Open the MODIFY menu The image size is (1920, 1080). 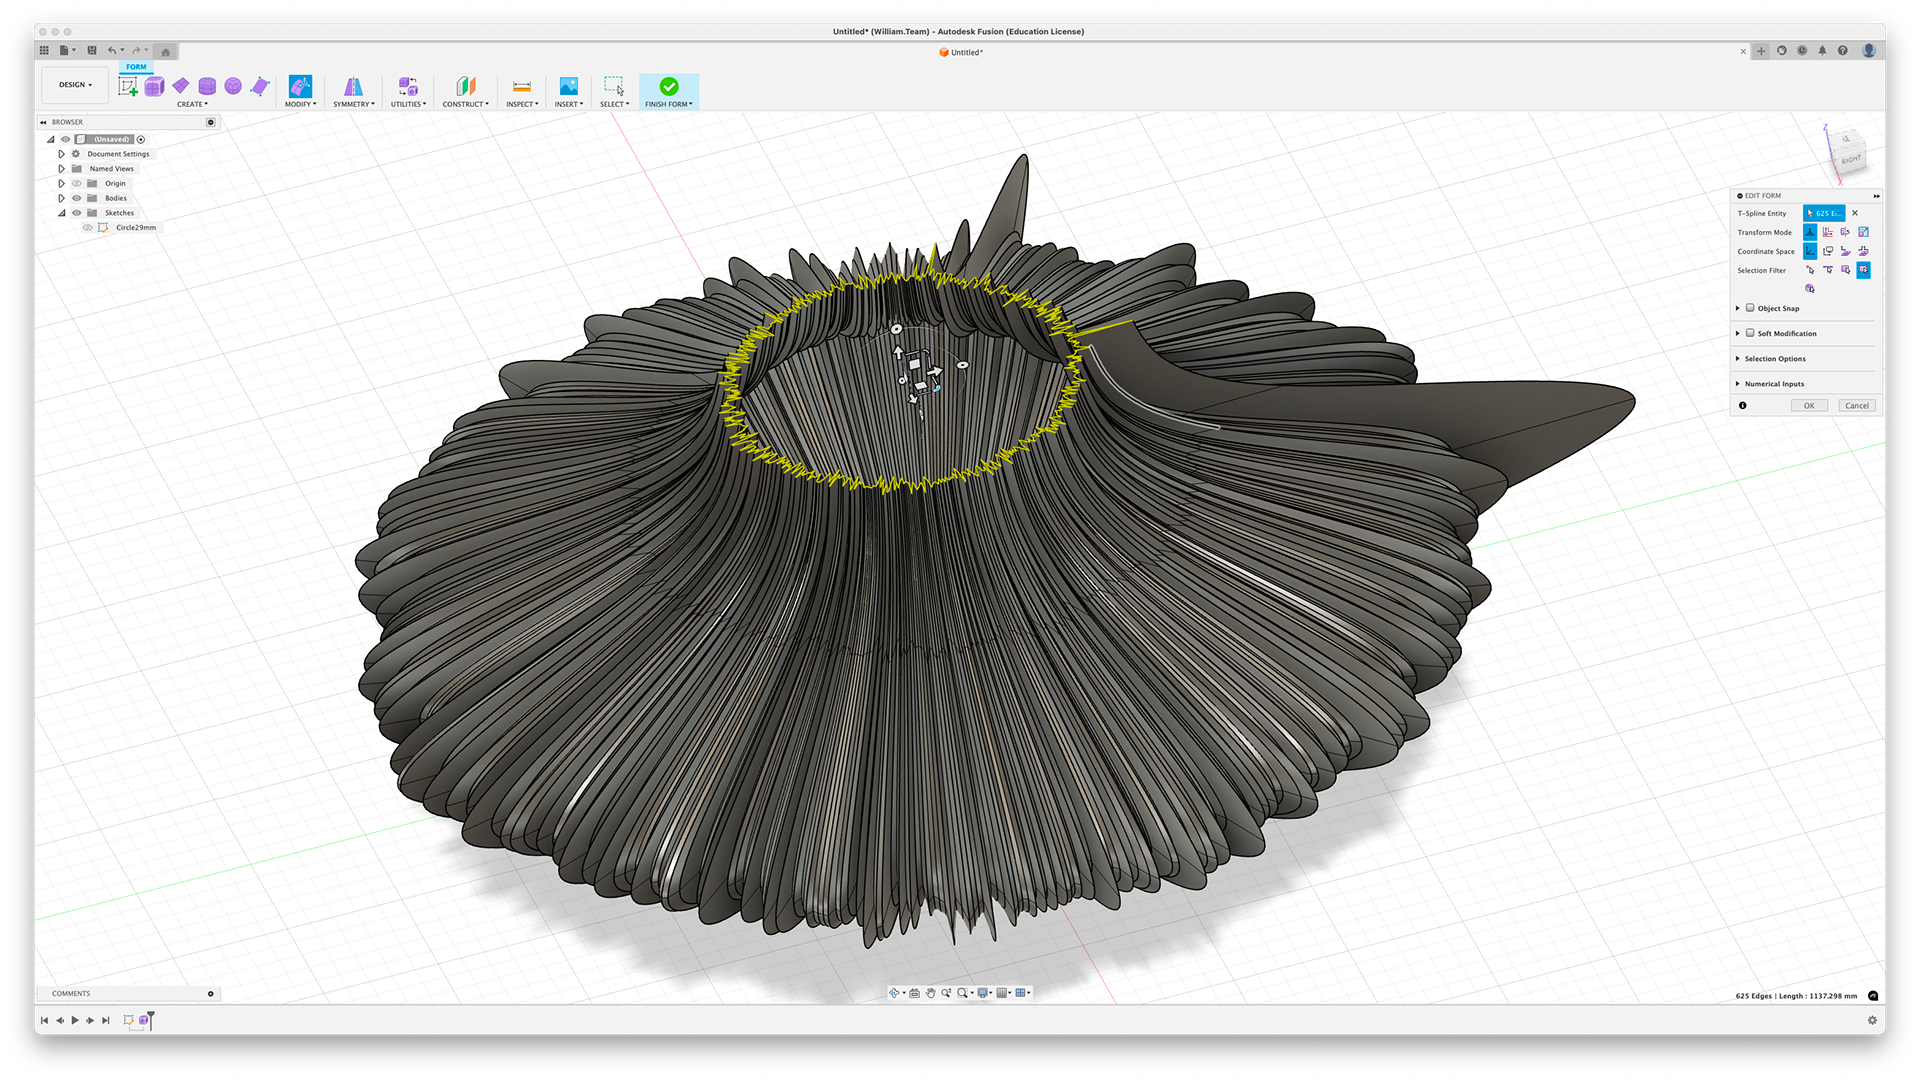tap(300, 104)
